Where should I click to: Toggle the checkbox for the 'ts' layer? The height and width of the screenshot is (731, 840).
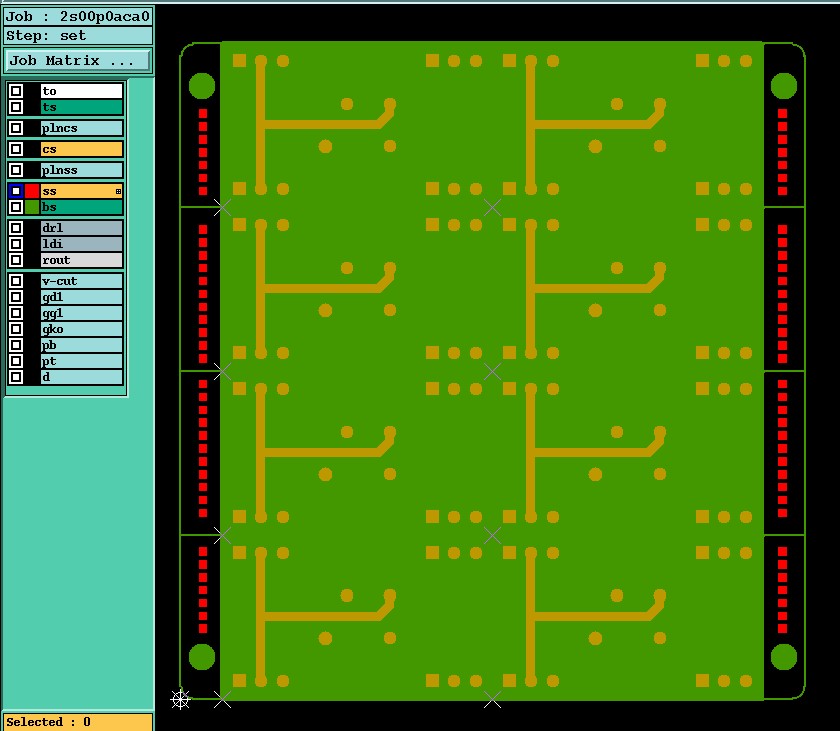coord(16,107)
